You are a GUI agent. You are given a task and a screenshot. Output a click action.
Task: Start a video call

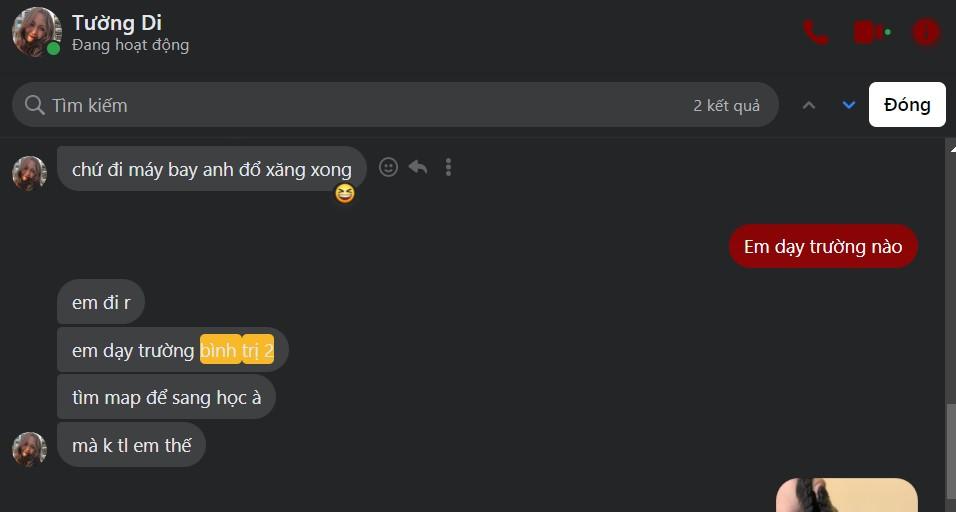pyautogui.click(x=870, y=33)
